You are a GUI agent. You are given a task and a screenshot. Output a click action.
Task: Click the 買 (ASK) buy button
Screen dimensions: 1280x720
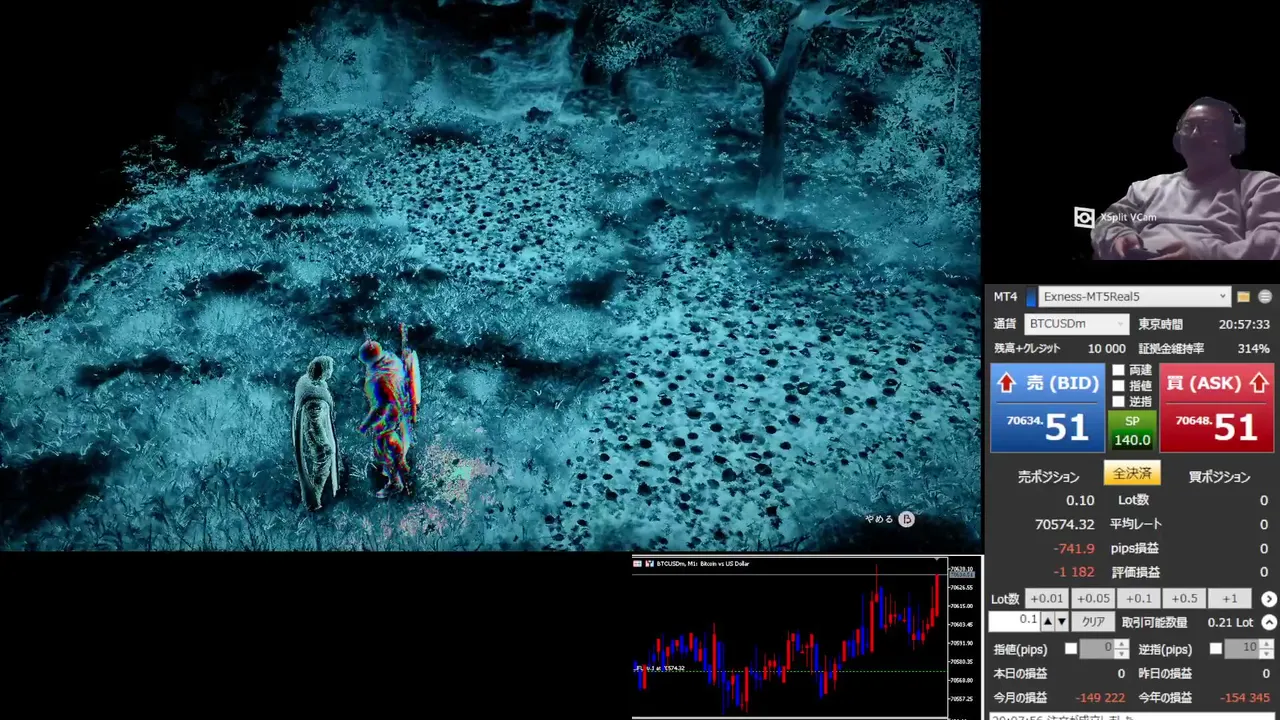(1217, 408)
